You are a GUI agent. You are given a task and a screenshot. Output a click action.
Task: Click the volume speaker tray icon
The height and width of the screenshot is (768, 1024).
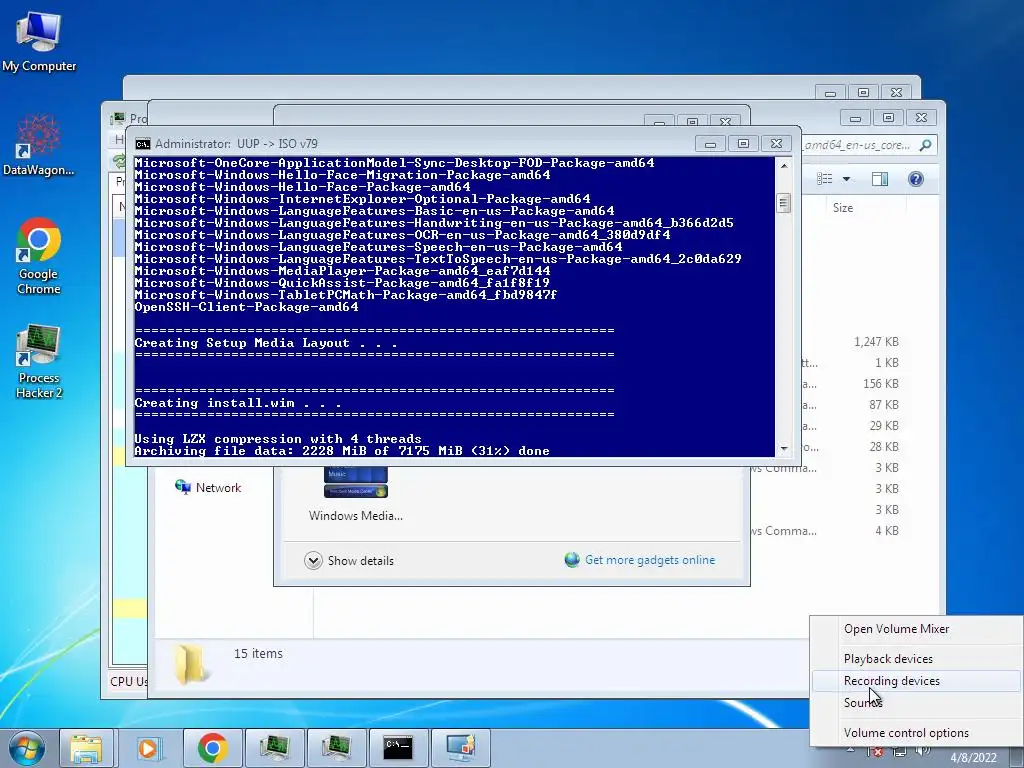(923, 752)
